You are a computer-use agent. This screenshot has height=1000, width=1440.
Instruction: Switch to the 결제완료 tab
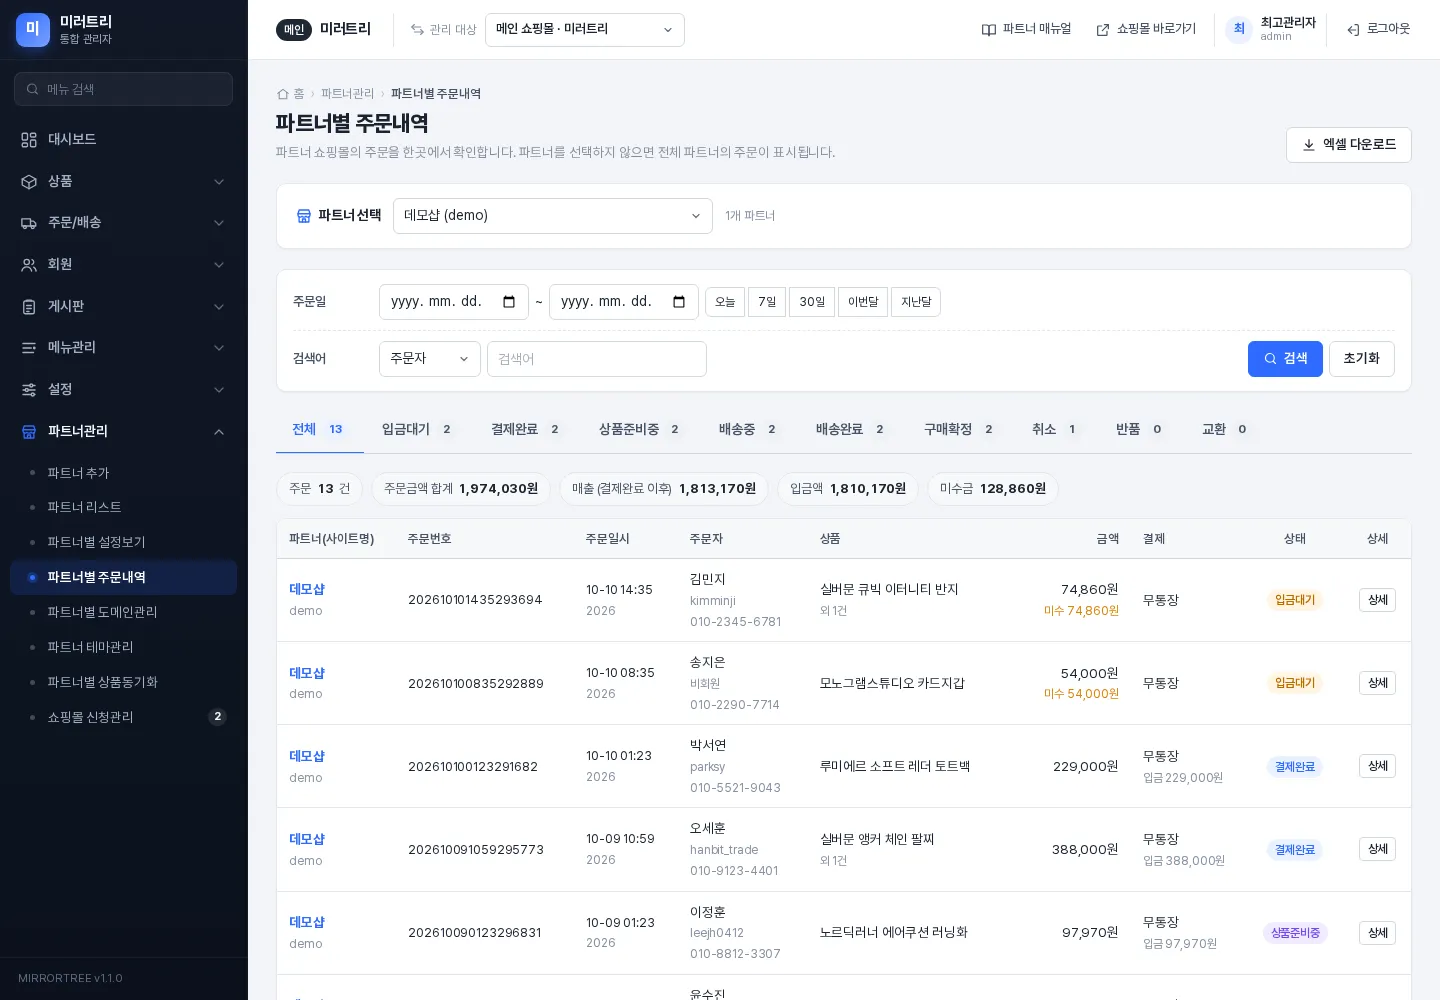coord(527,430)
